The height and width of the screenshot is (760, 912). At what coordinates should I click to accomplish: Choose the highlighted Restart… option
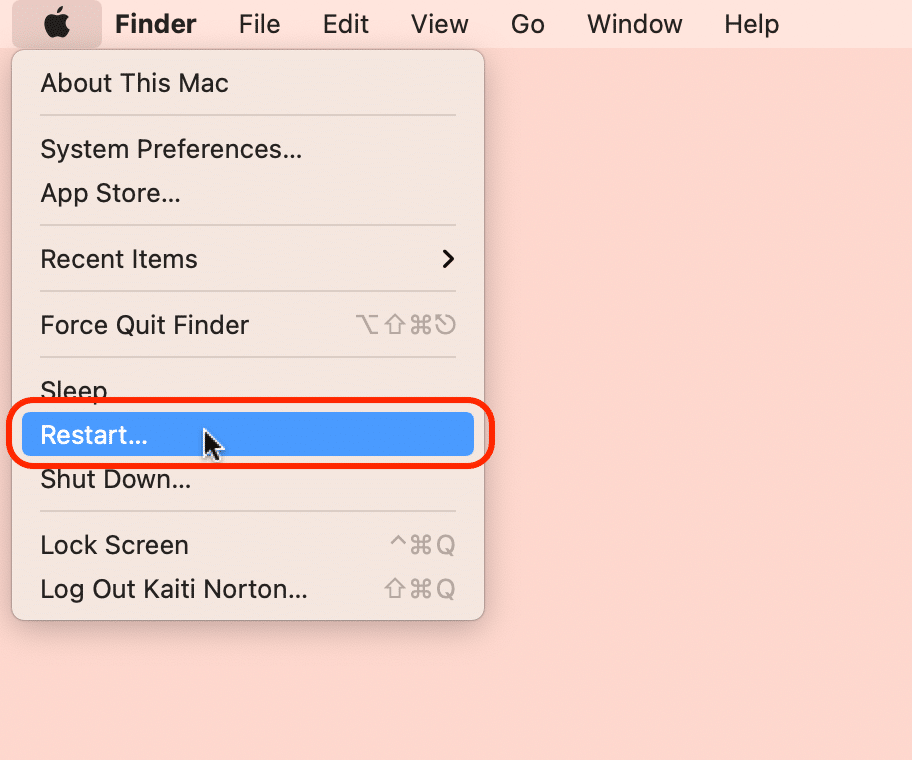94,435
